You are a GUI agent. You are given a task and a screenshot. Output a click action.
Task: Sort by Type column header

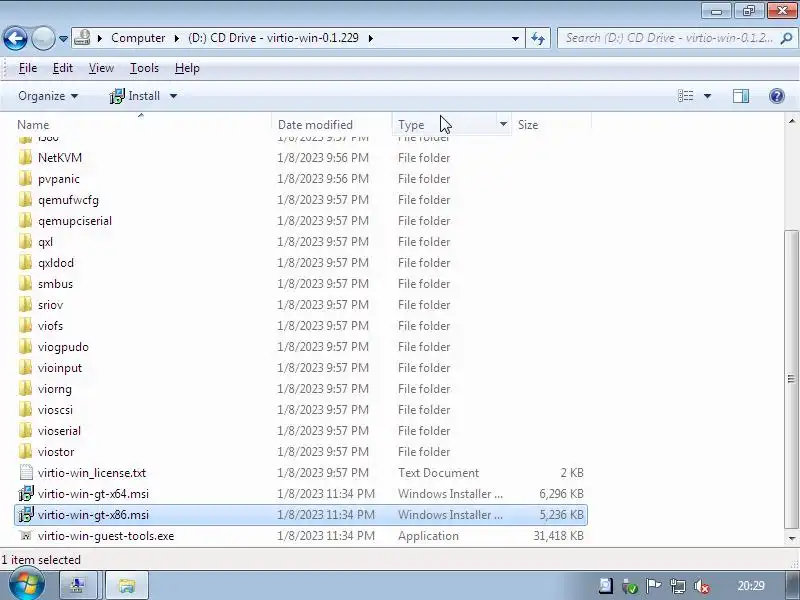pyautogui.click(x=411, y=124)
